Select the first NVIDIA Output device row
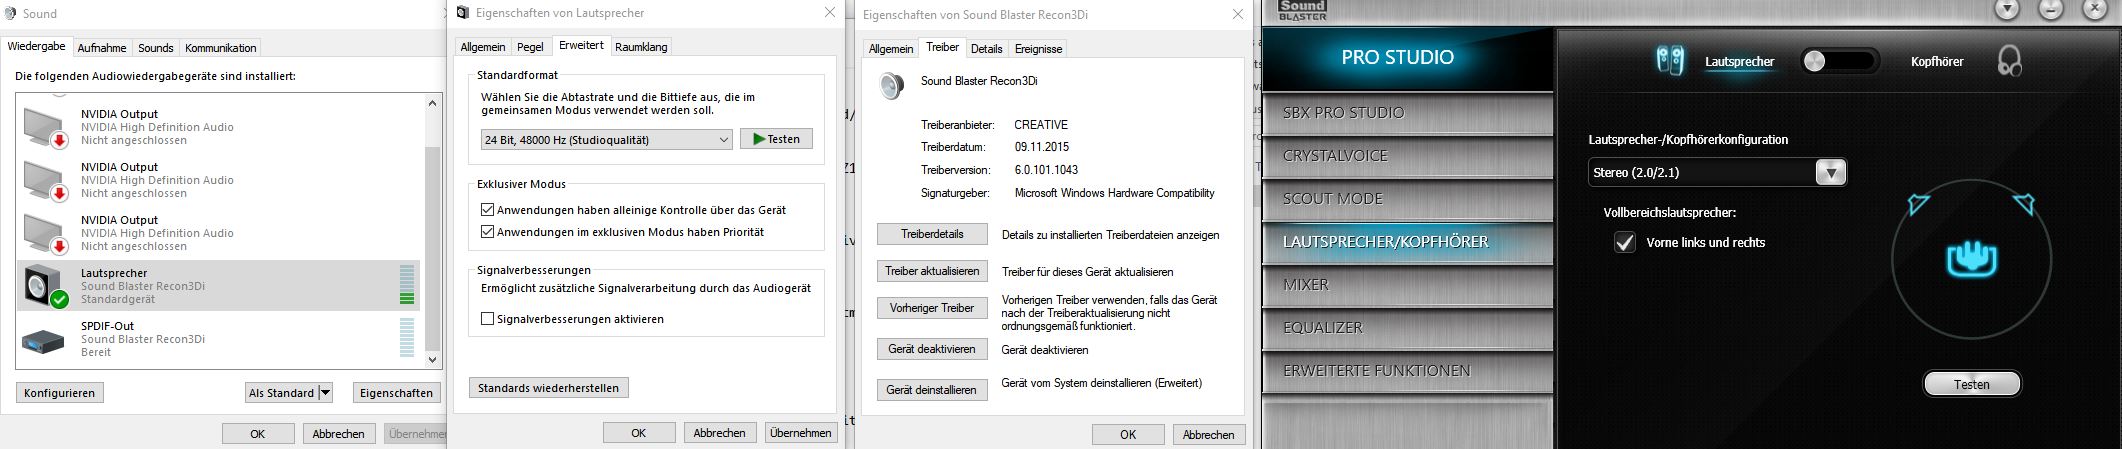2122x449 pixels. (220, 127)
